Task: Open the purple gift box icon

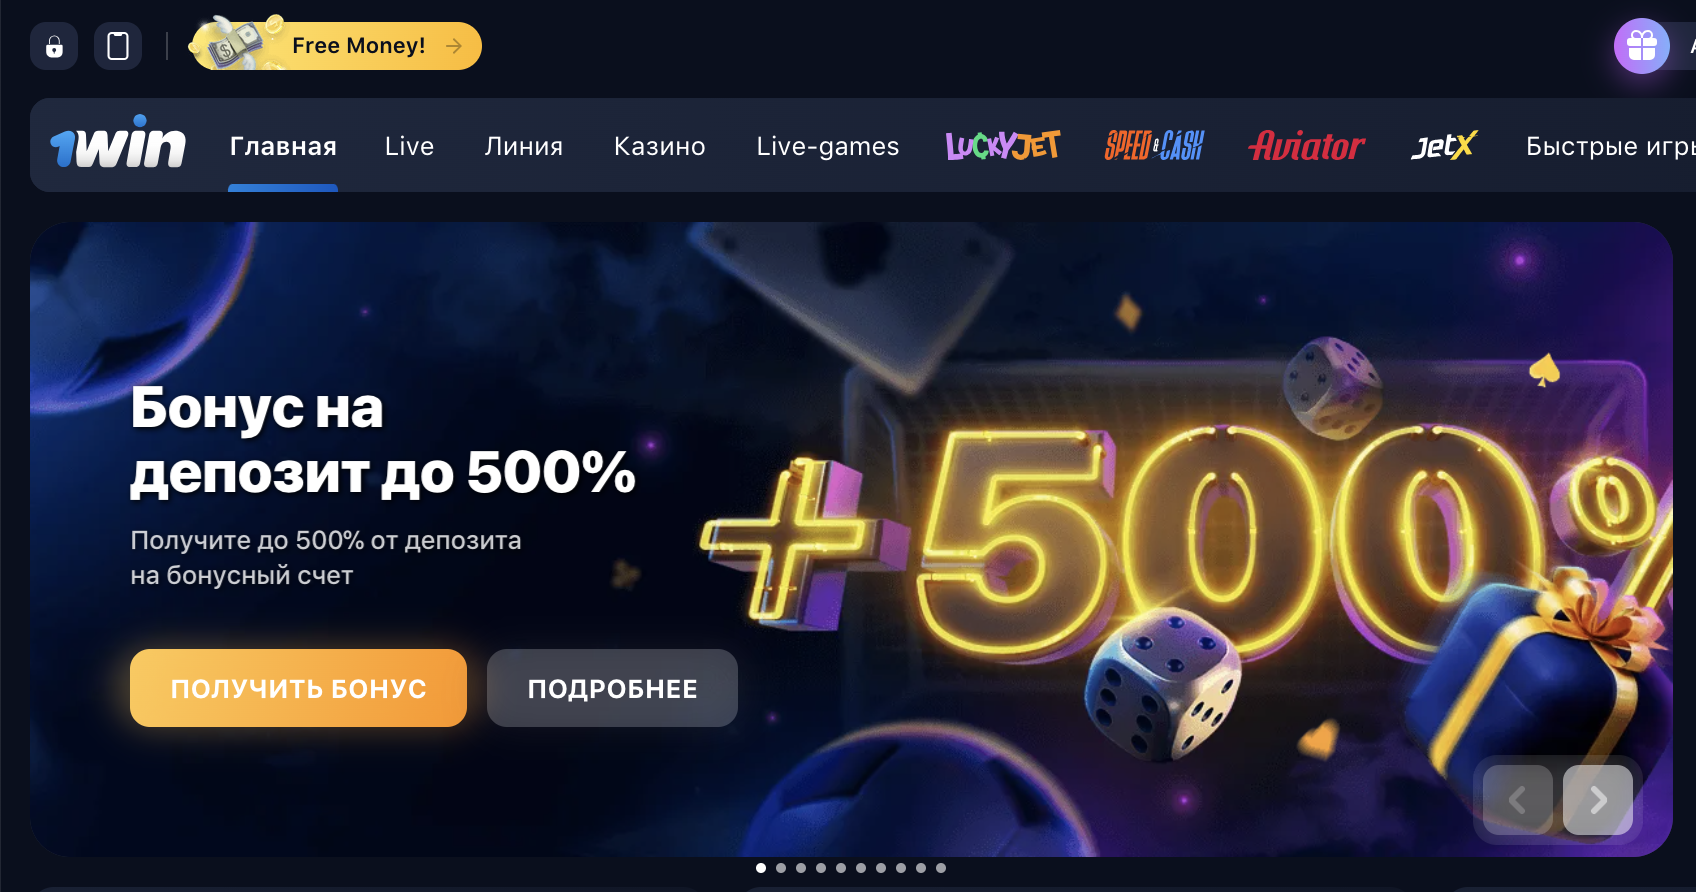Action: 1642,46
